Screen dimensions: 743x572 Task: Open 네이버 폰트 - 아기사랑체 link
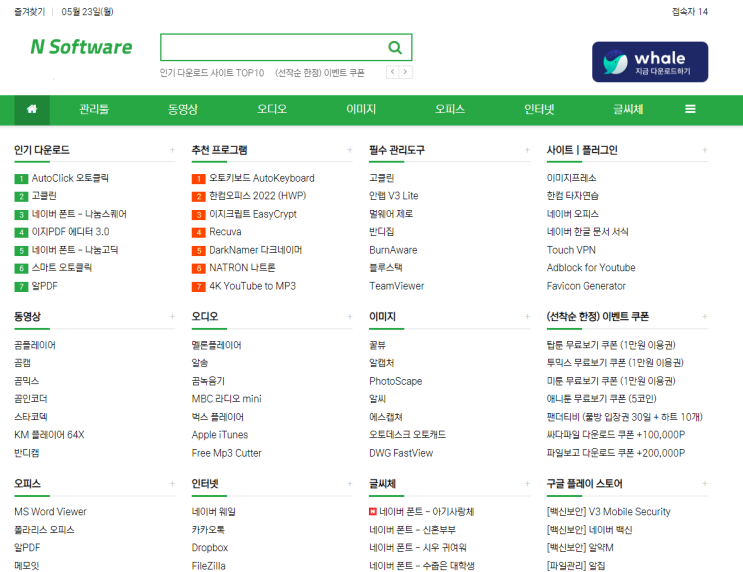pyautogui.click(x=426, y=512)
